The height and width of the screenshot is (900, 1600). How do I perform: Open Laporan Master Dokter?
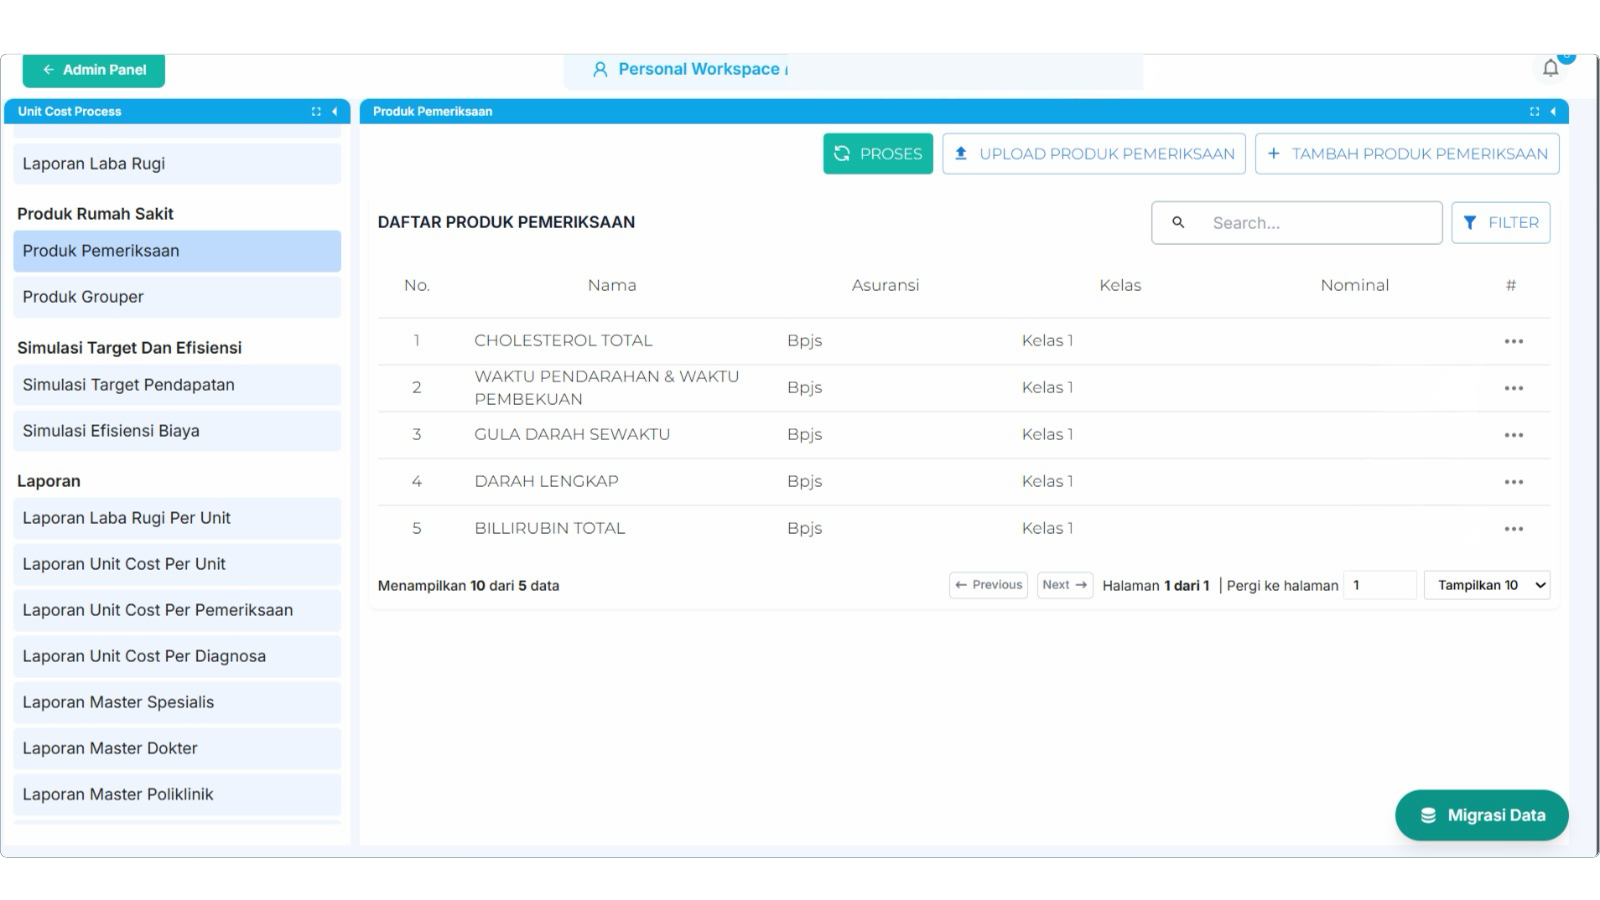[177, 748]
